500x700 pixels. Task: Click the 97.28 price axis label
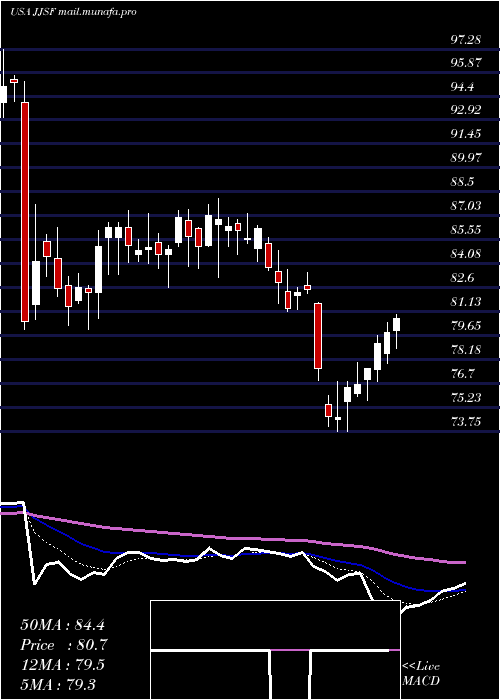pos(466,40)
